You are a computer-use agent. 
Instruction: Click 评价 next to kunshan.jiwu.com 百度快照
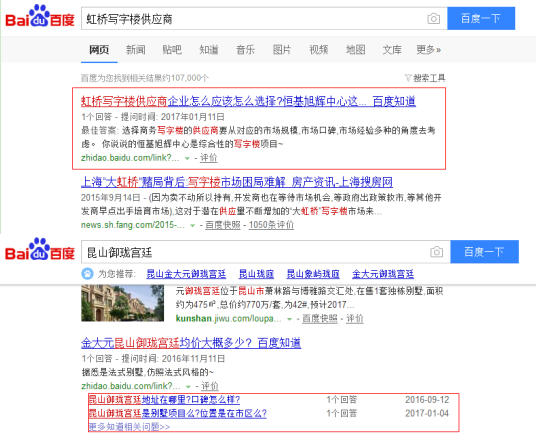tap(354, 318)
